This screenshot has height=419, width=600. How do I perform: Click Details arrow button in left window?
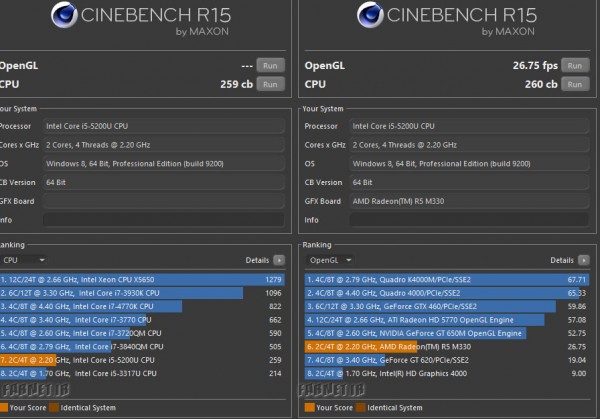(279, 260)
